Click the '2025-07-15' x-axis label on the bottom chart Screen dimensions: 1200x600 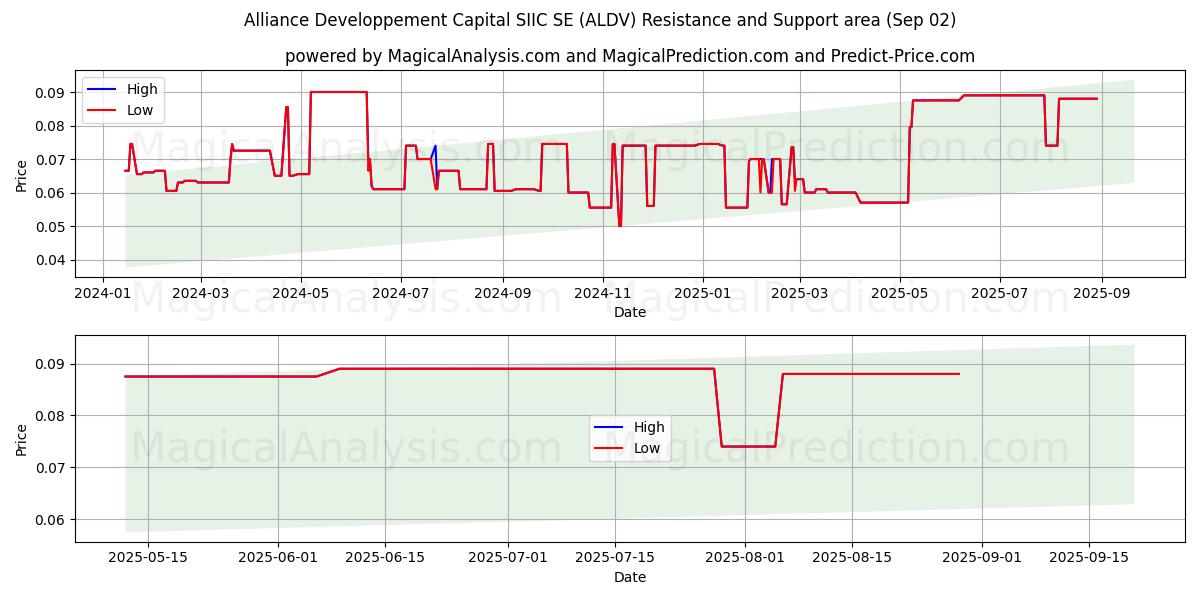point(615,559)
